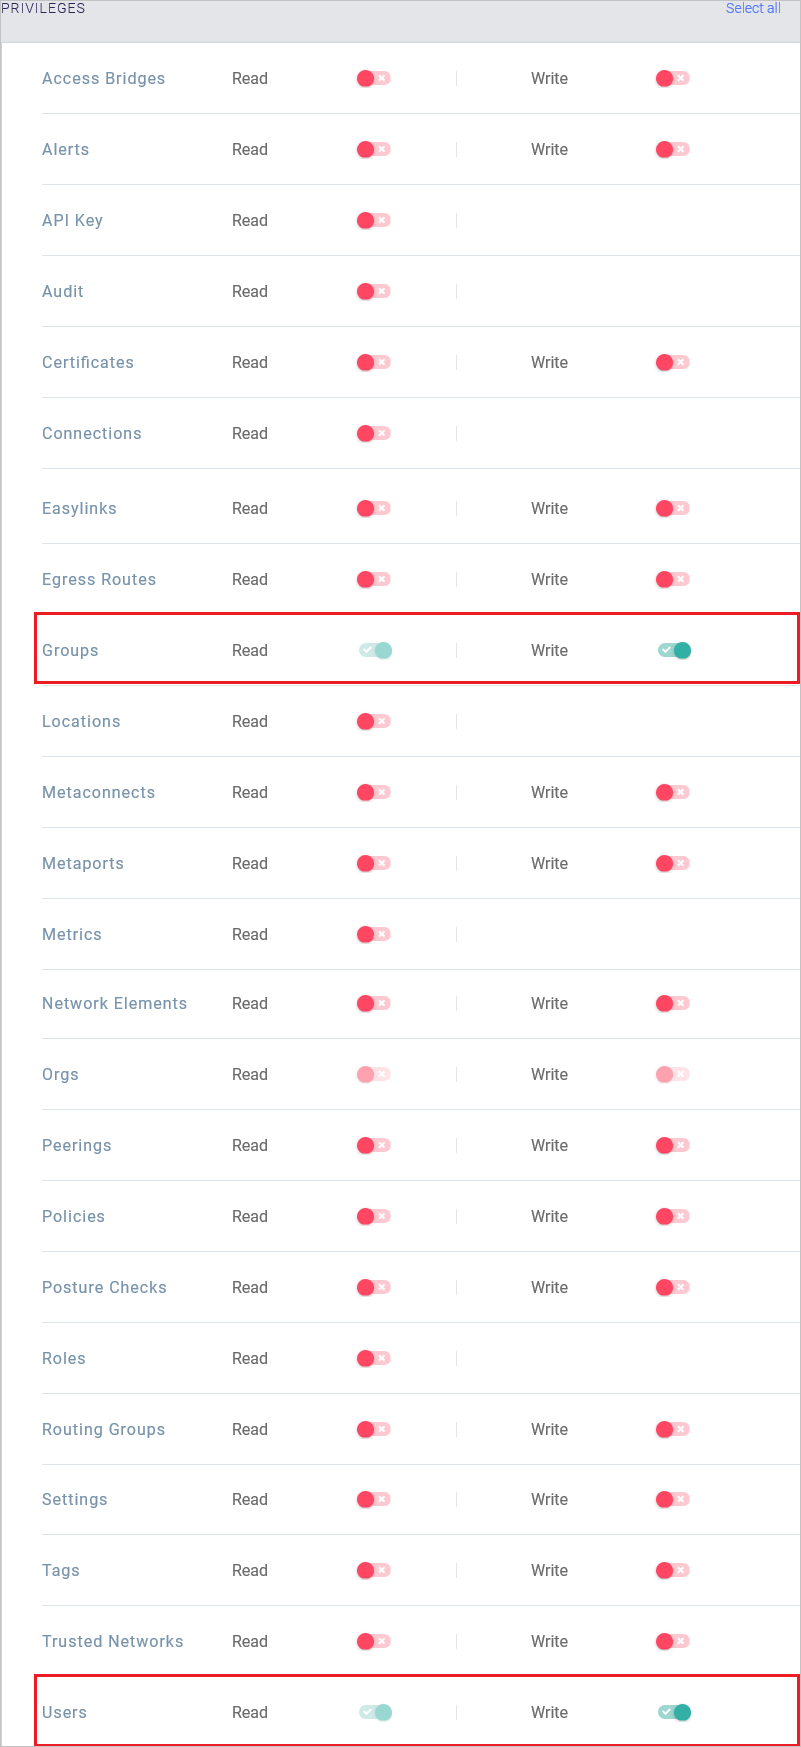801x1747 pixels.
Task: Enable Read access for Network Elements
Action: [372, 1003]
